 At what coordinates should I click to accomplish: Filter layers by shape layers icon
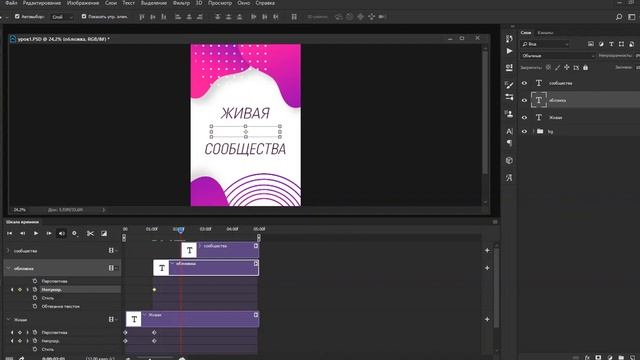tap(621, 44)
